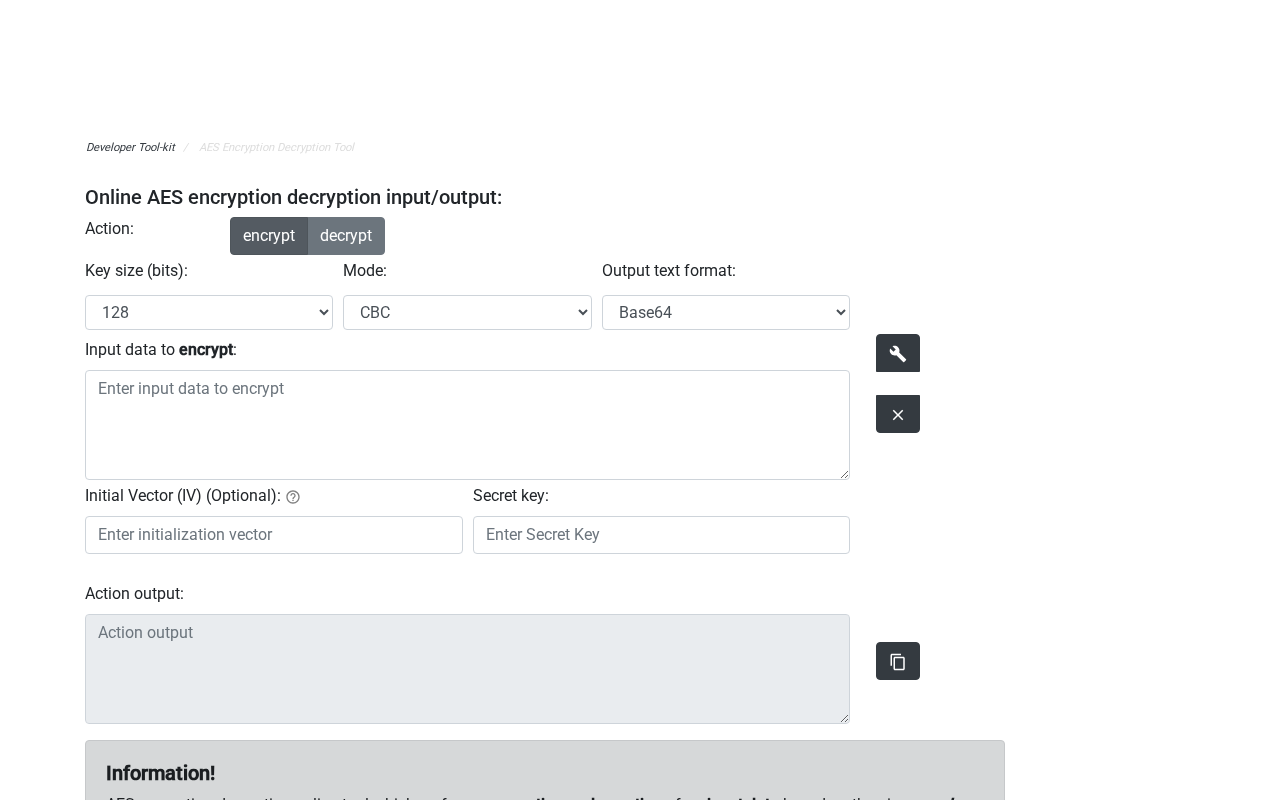Copy the action output with the copy icon
1280x800 pixels.
(x=897, y=661)
